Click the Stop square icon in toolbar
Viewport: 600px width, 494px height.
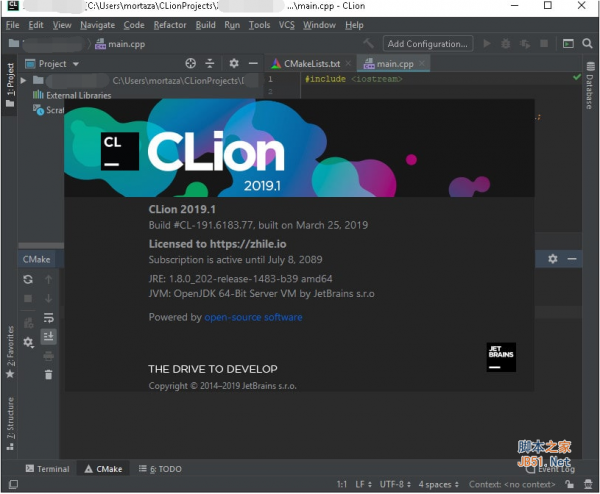point(544,44)
